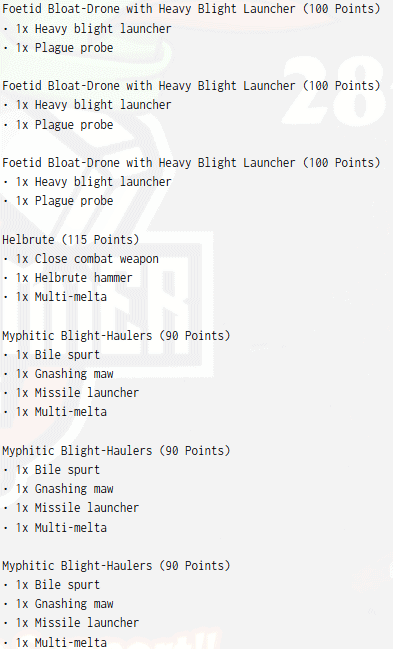Click the second Foetid Bloat-Drone heading
The width and height of the screenshot is (393, 649).
pyautogui.click(x=191, y=86)
